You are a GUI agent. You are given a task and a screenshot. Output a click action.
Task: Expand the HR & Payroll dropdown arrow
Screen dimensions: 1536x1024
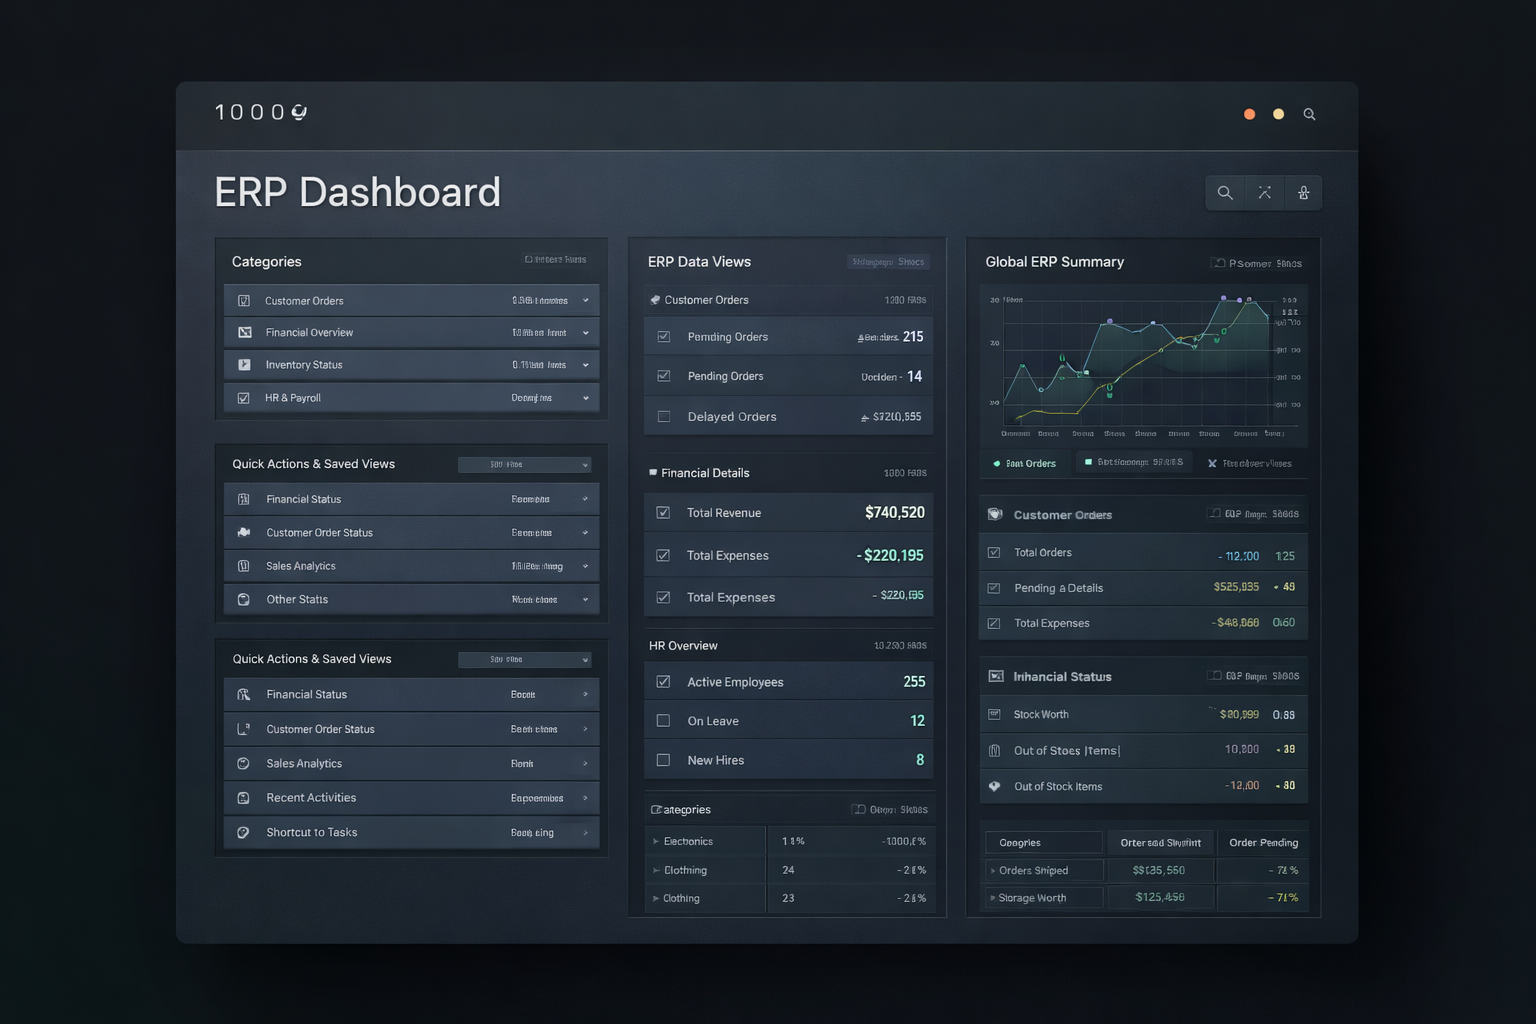coord(586,398)
